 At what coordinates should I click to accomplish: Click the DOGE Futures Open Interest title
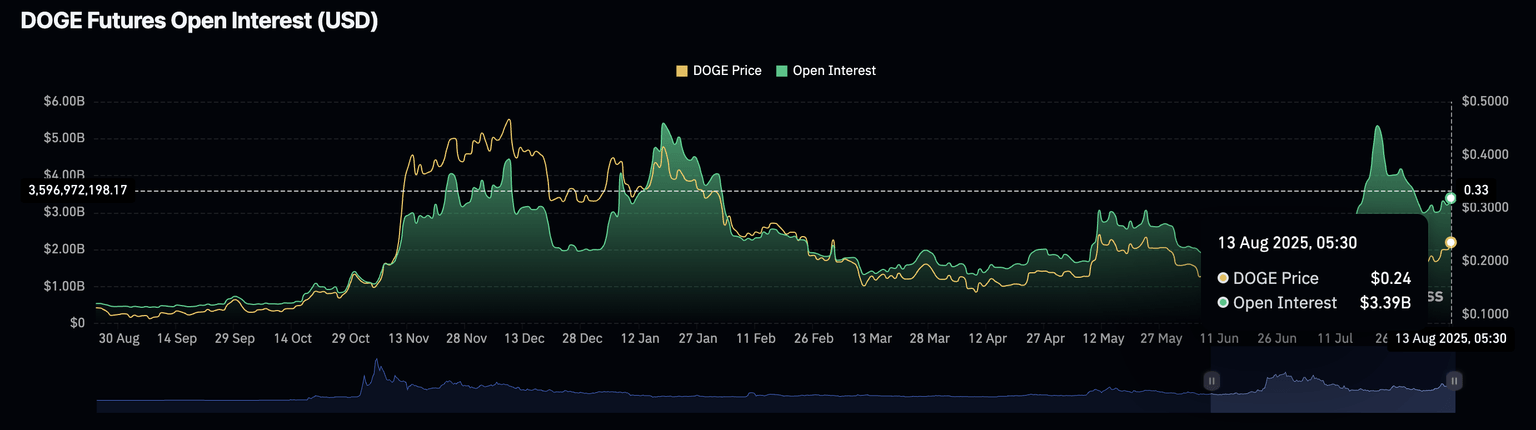pos(199,20)
